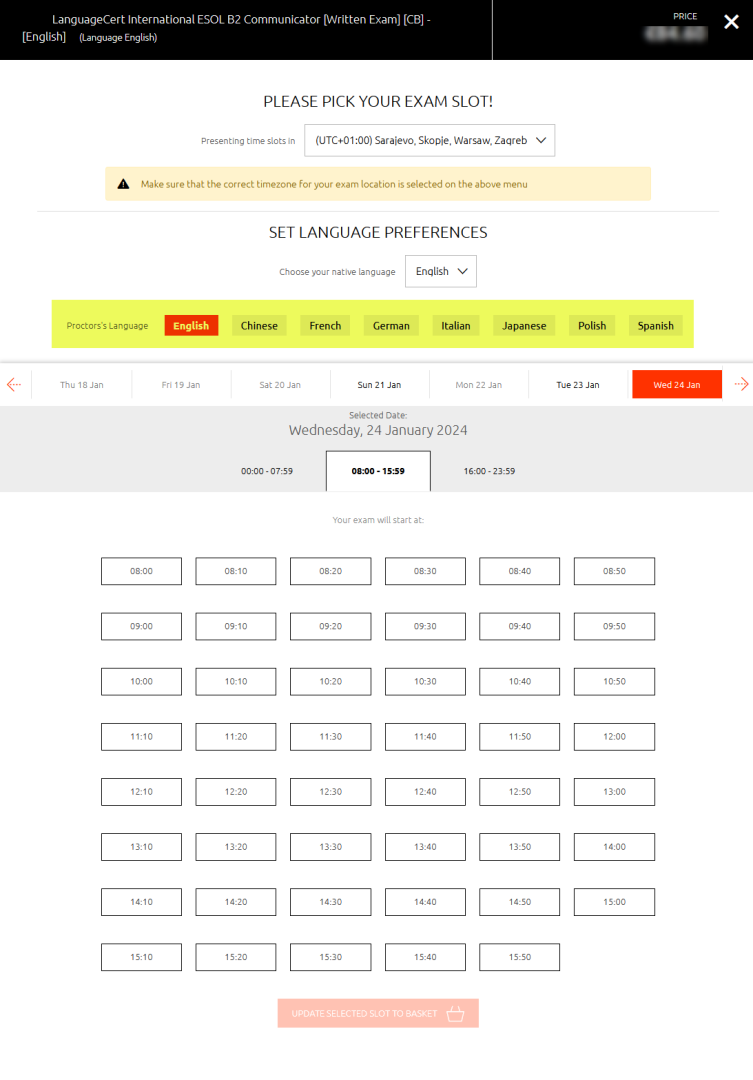Pick the 14:50 exam slot

click(x=519, y=902)
